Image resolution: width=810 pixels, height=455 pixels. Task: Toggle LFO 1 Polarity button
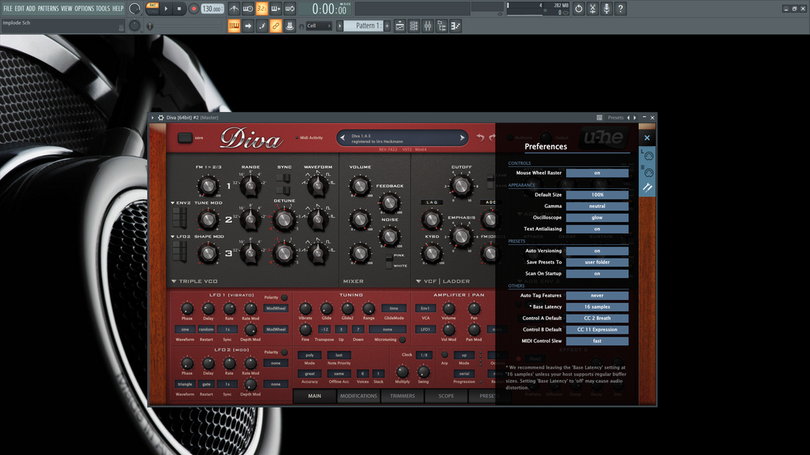pos(284,297)
